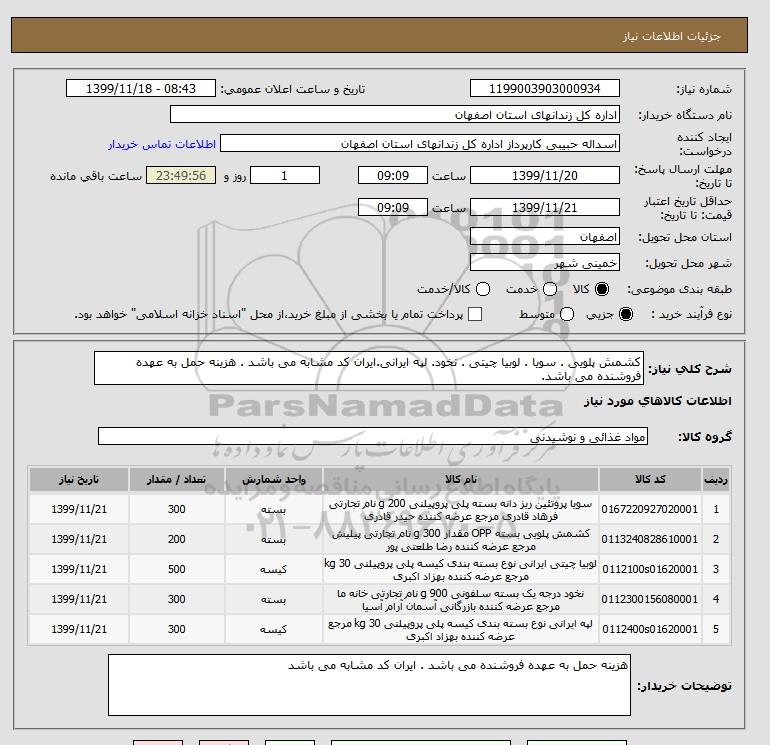Click raisin product name in row 2
The image size is (770, 745).
[x=461, y=540]
